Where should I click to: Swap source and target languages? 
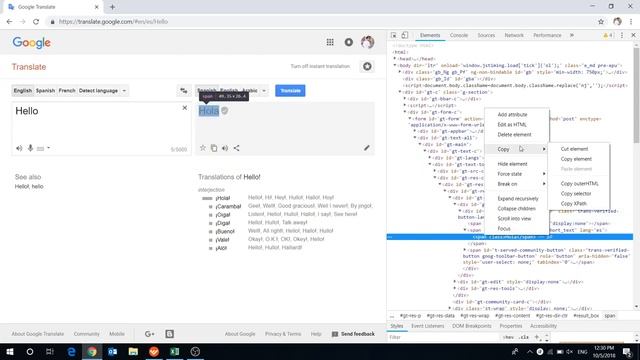point(184,91)
